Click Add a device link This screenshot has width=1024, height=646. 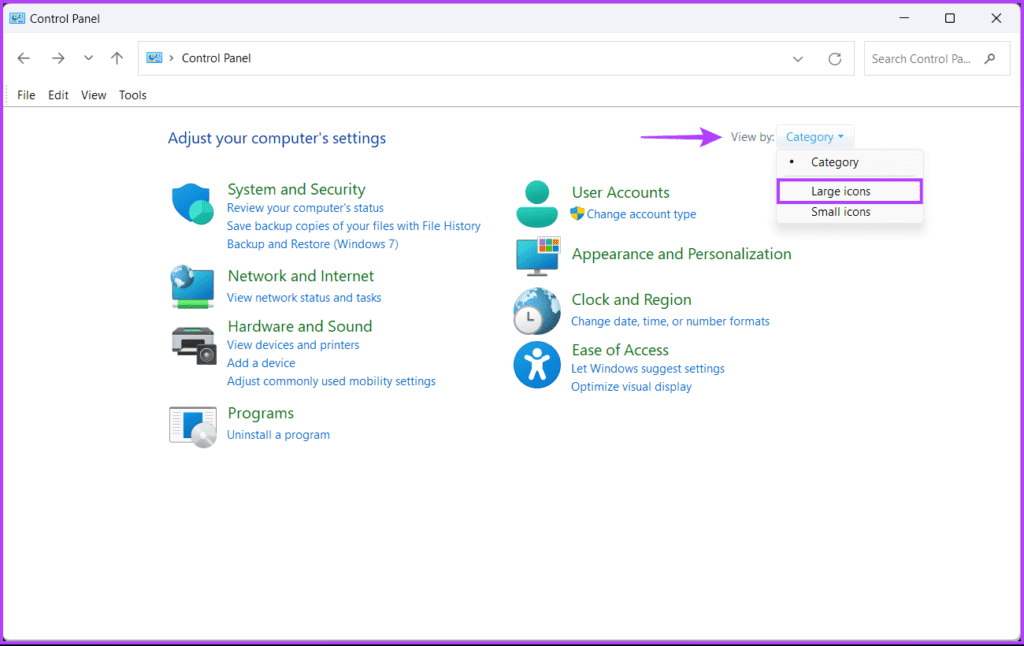(261, 363)
